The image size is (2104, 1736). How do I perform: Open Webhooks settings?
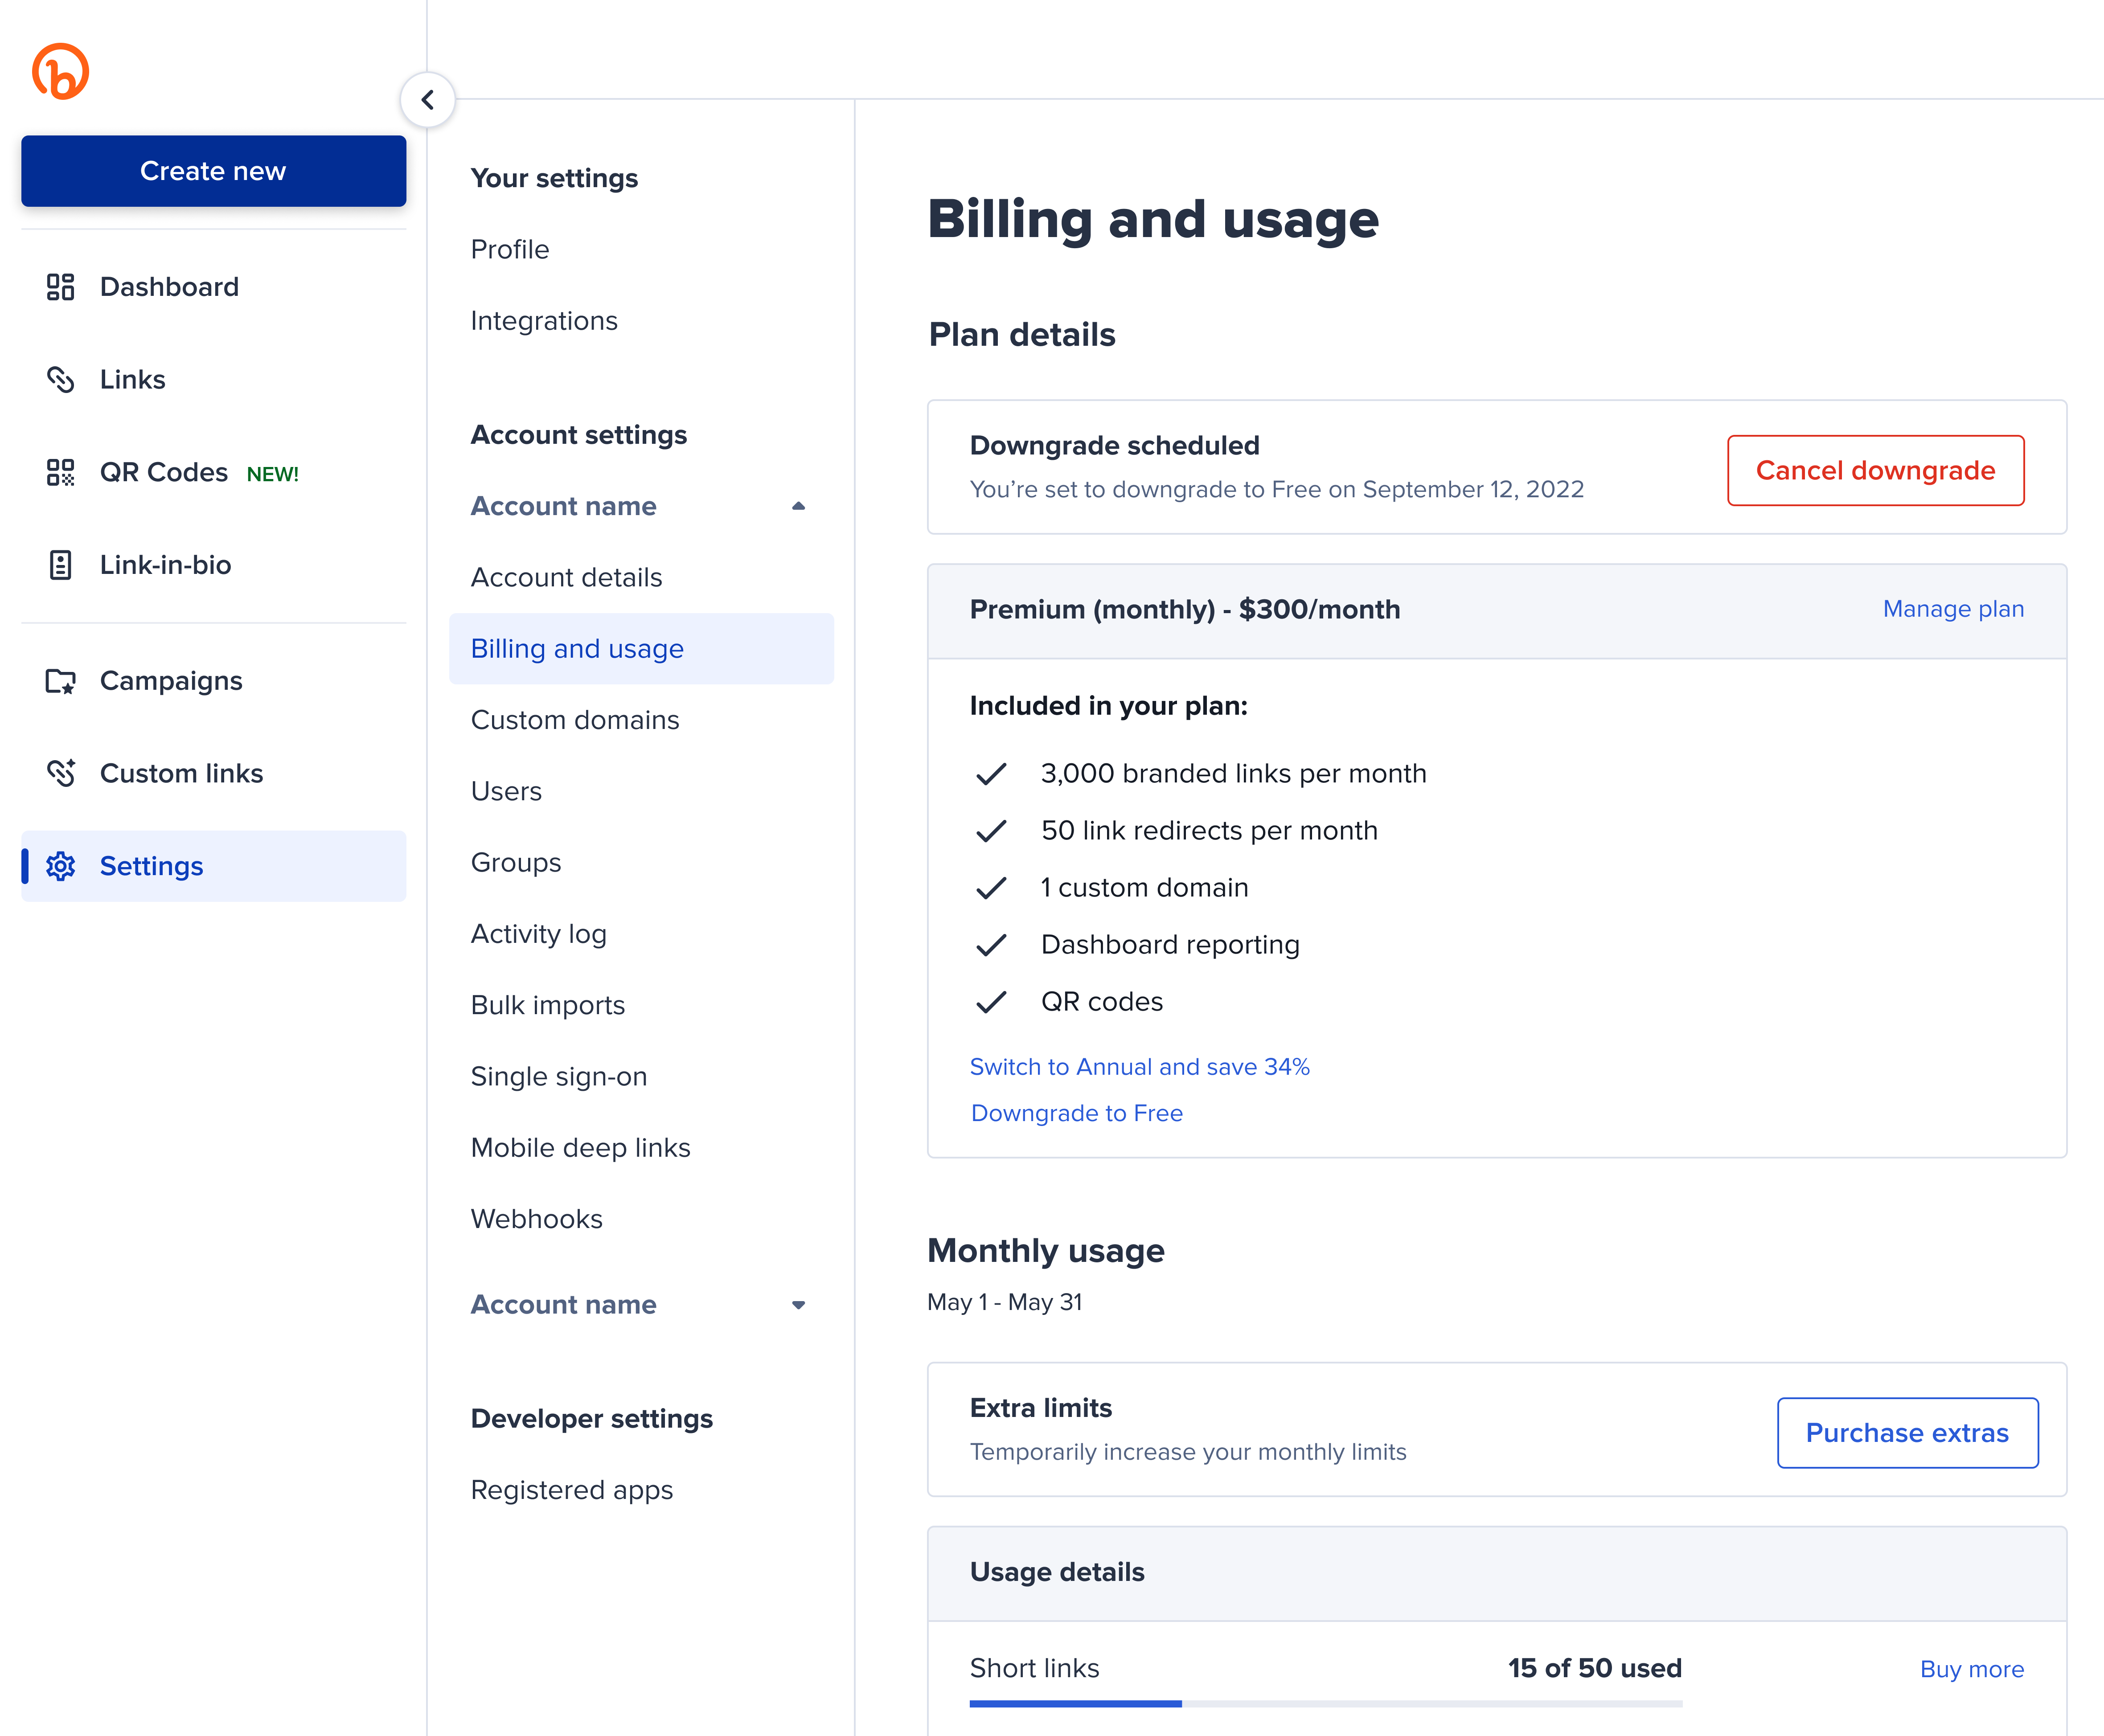click(x=537, y=1219)
